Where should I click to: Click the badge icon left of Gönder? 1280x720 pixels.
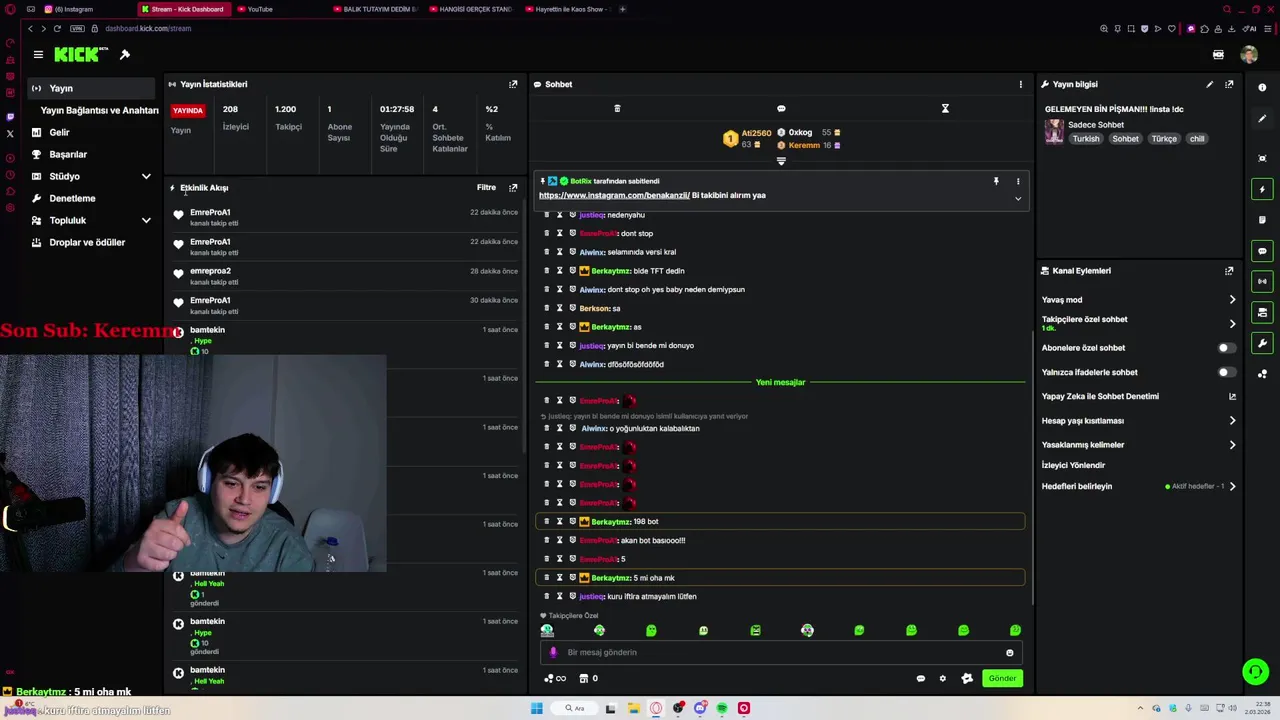(967, 678)
